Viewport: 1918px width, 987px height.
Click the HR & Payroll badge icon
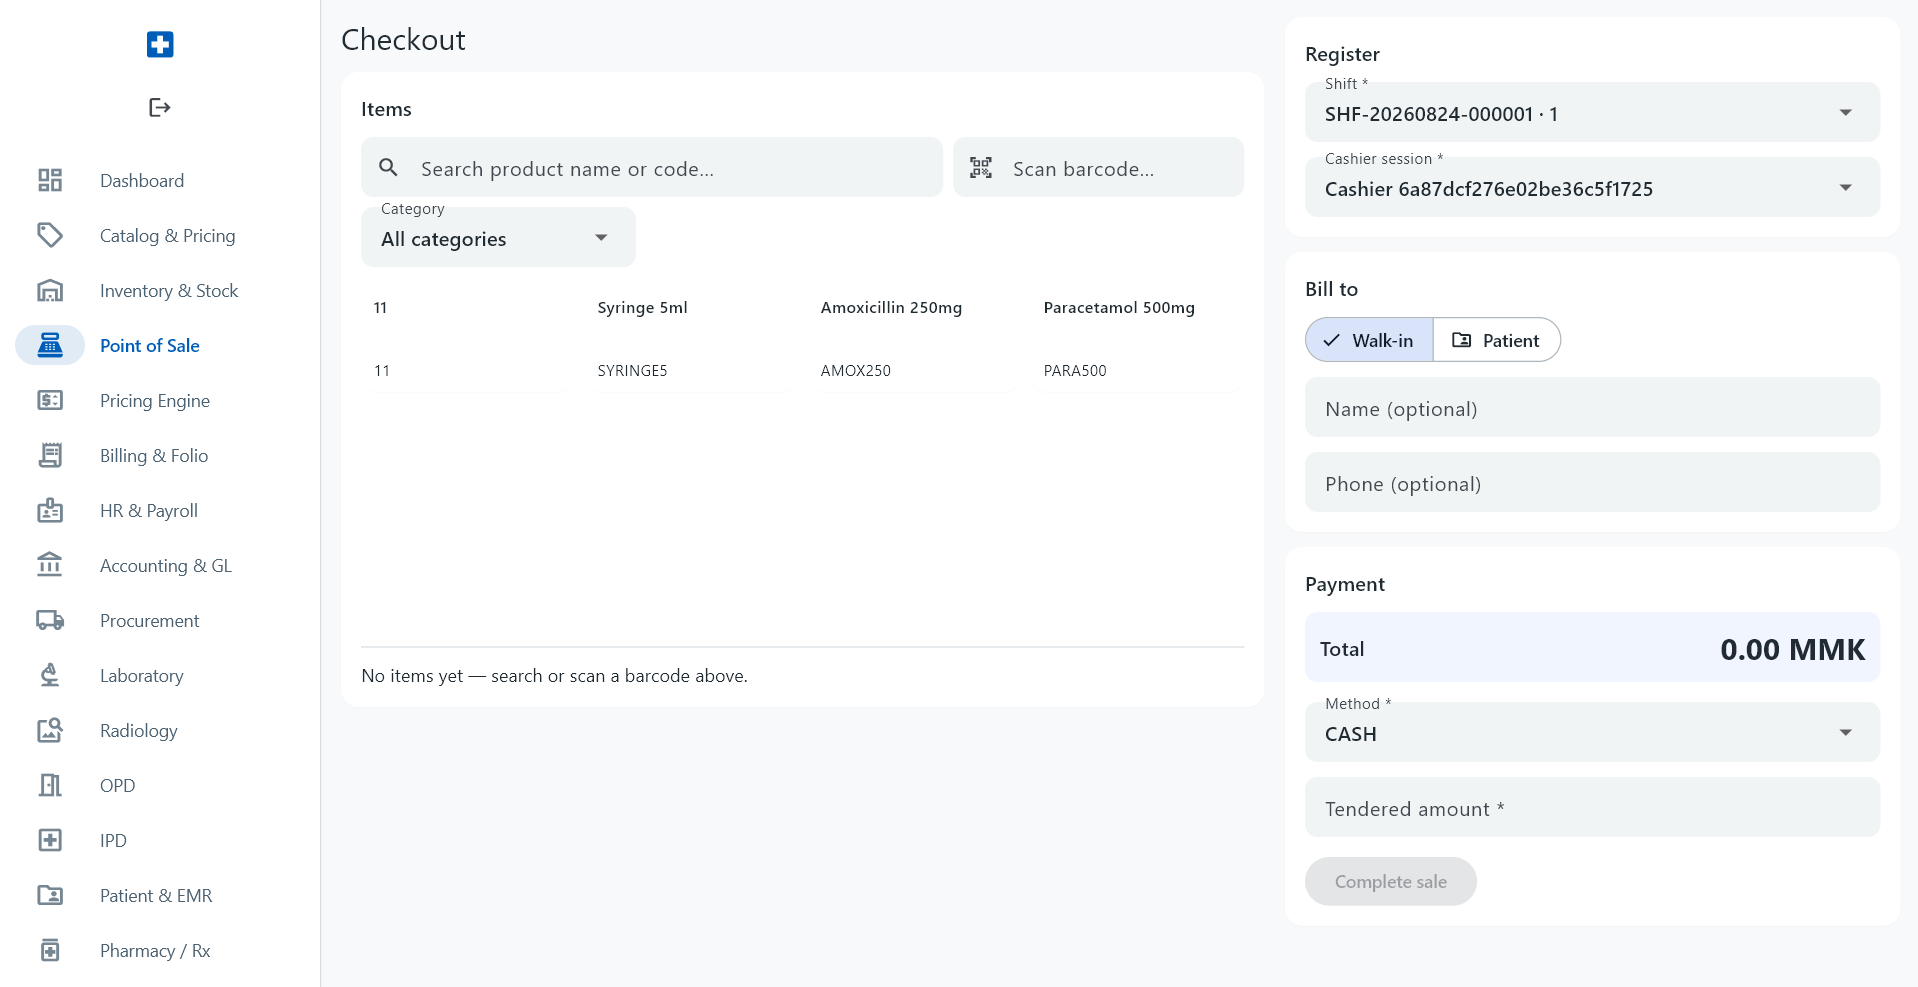click(x=50, y=510)
